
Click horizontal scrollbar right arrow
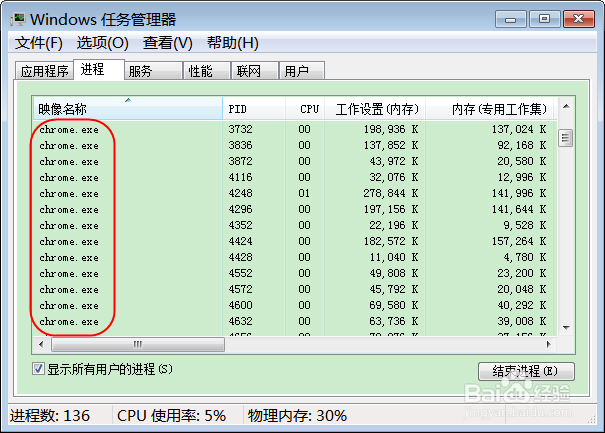pos(549,344)
